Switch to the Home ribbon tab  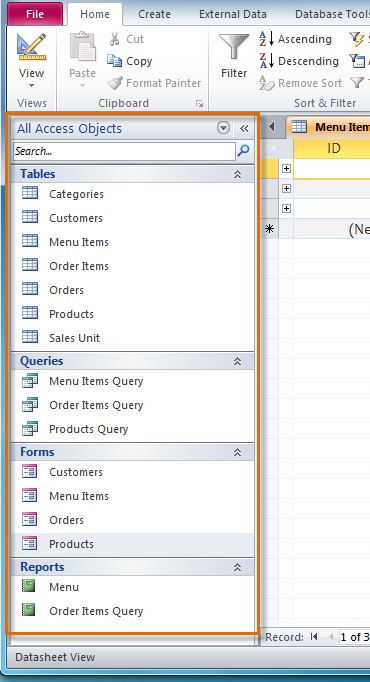[95, 14]
